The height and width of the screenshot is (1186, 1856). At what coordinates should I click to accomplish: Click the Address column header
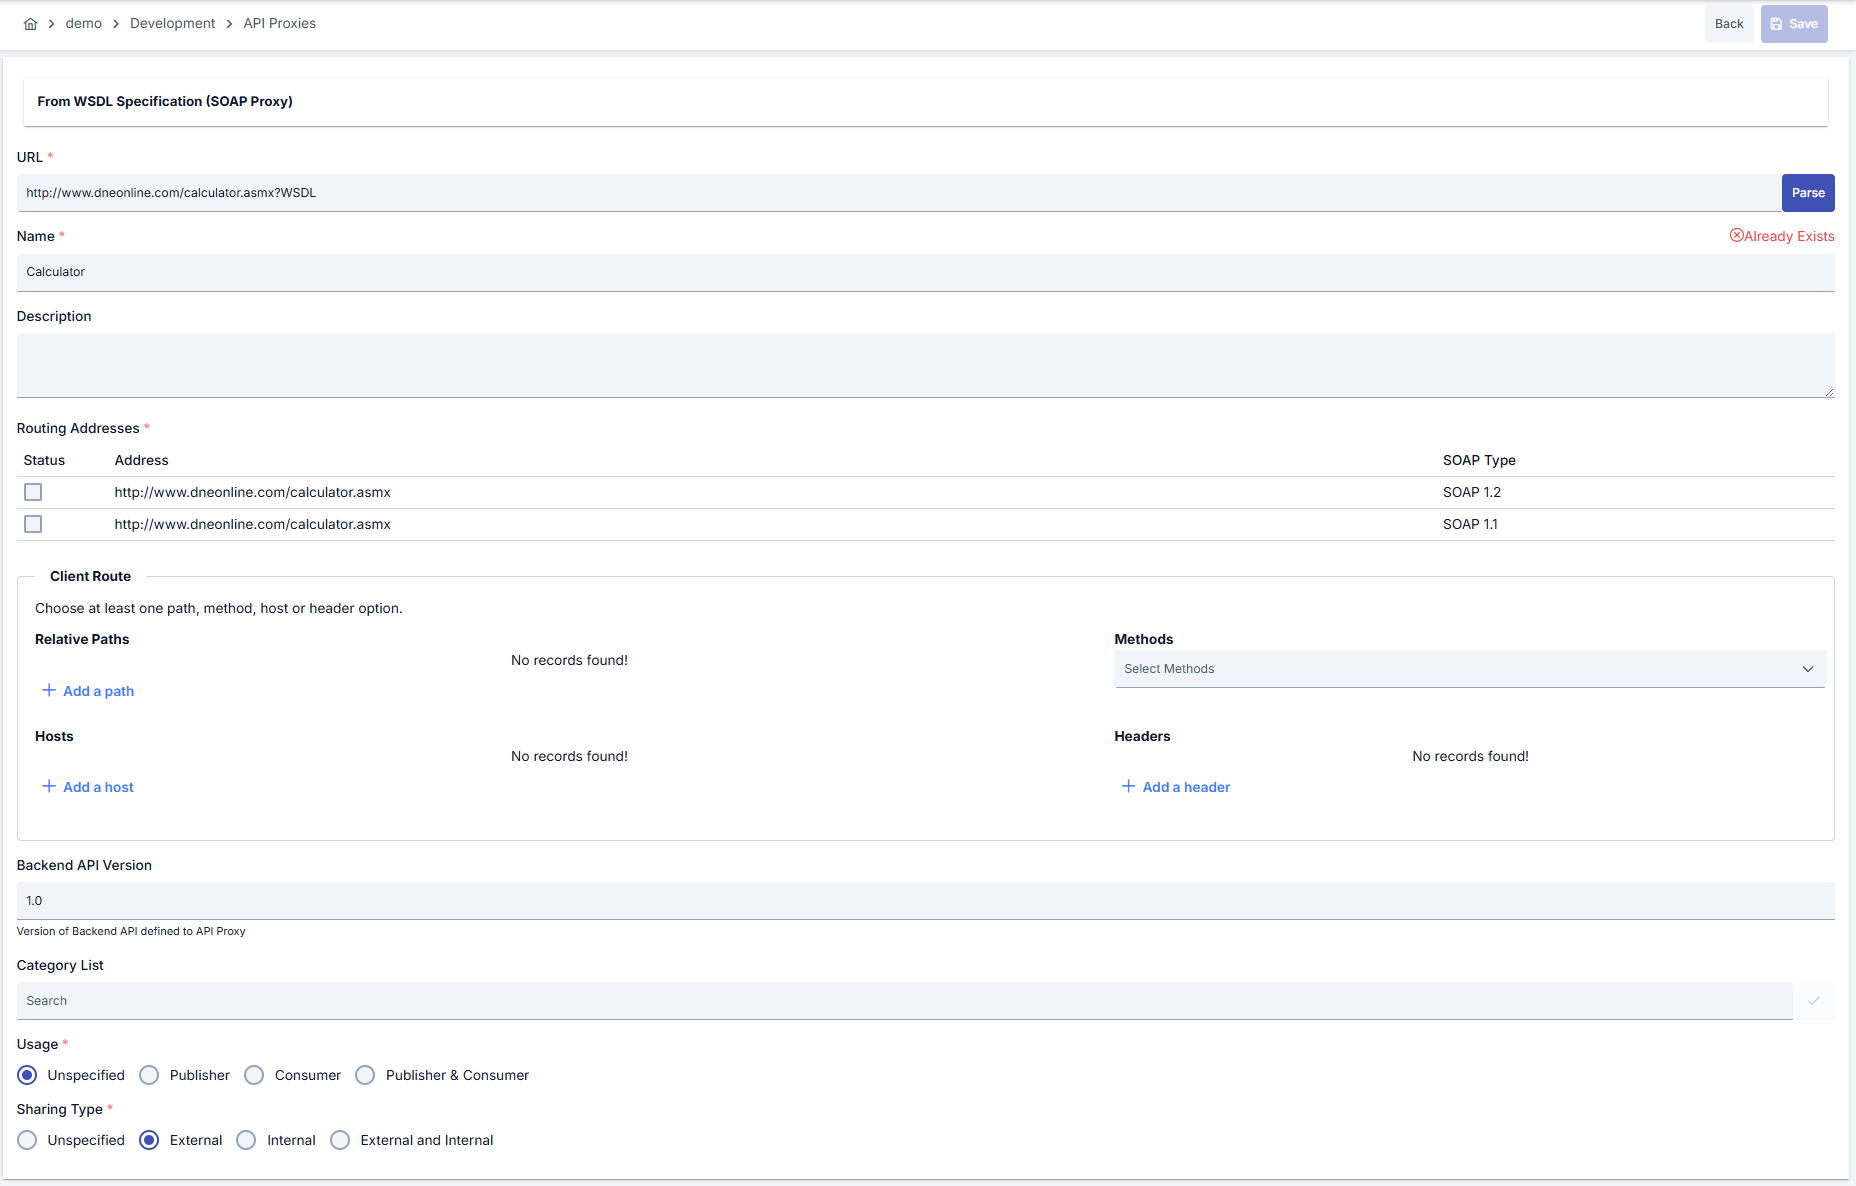141,460
